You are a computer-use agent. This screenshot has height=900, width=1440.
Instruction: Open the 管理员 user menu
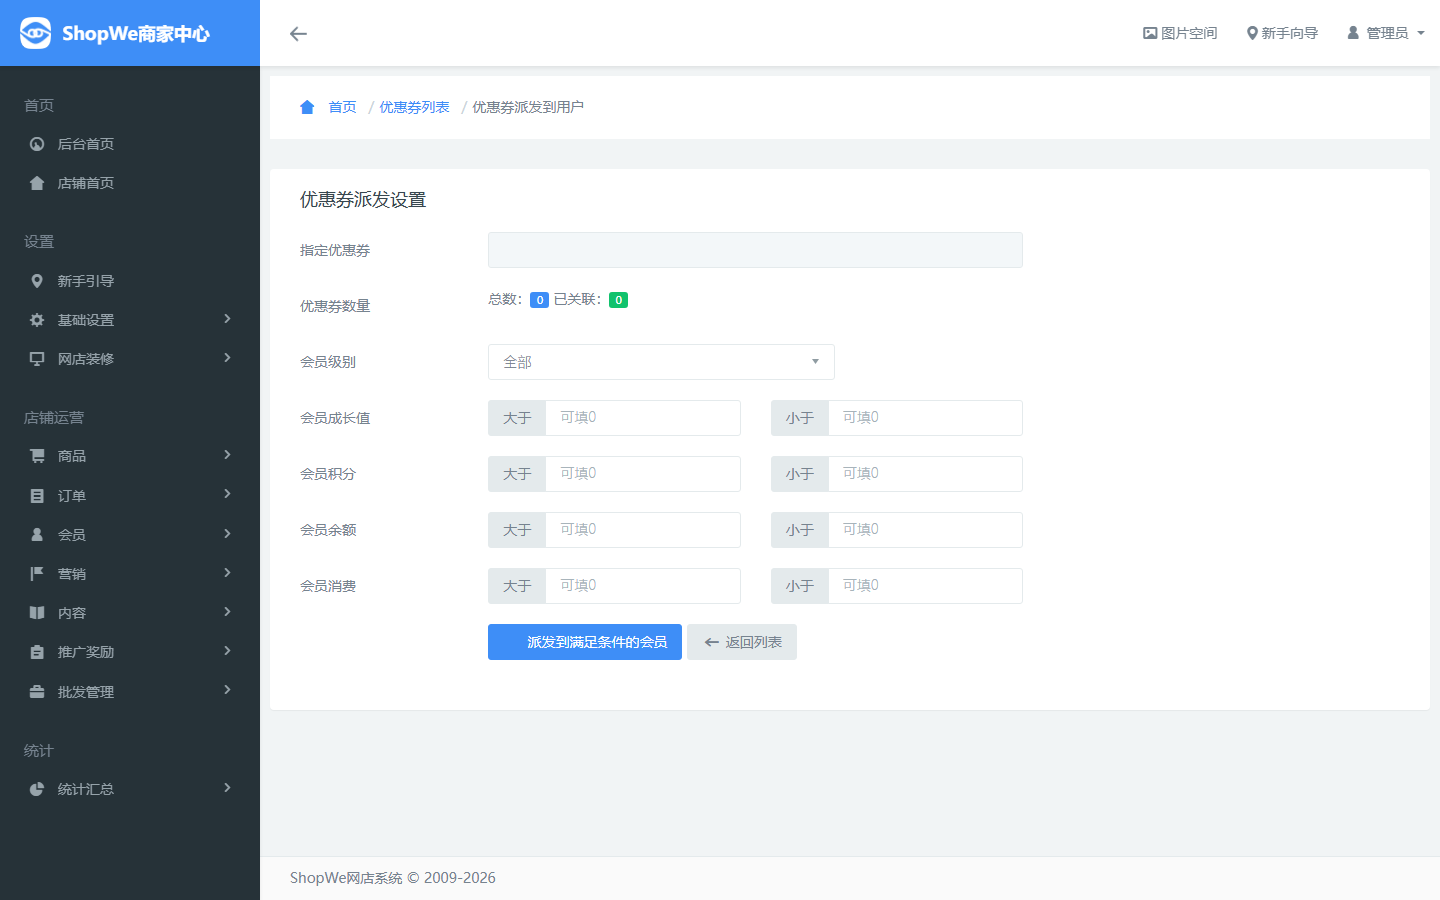(1386, 33)
